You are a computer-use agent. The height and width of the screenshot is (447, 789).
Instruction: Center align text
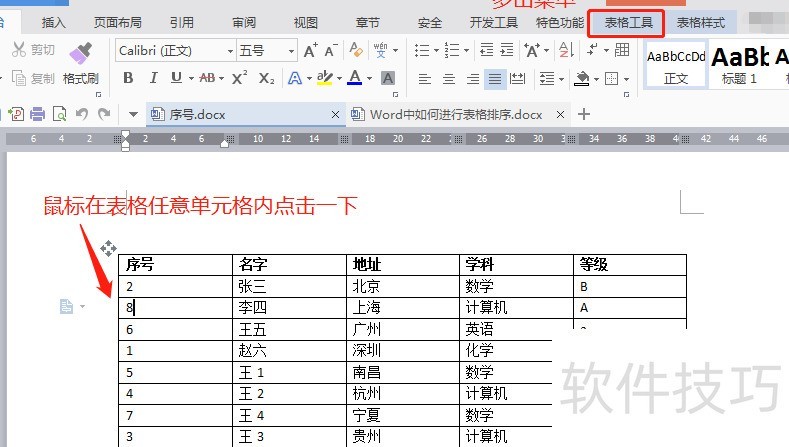pyautogui.click(x=449, y=79)
